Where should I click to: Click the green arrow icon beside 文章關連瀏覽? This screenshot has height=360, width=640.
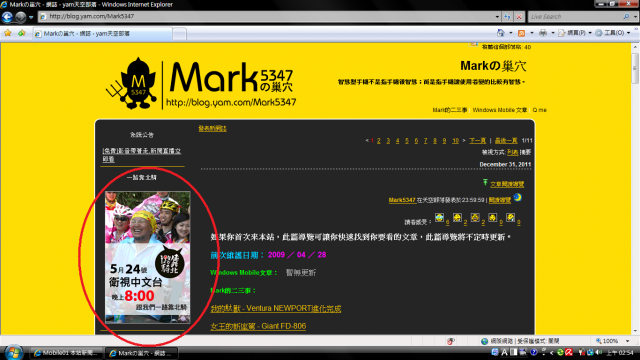click(485, 182)
